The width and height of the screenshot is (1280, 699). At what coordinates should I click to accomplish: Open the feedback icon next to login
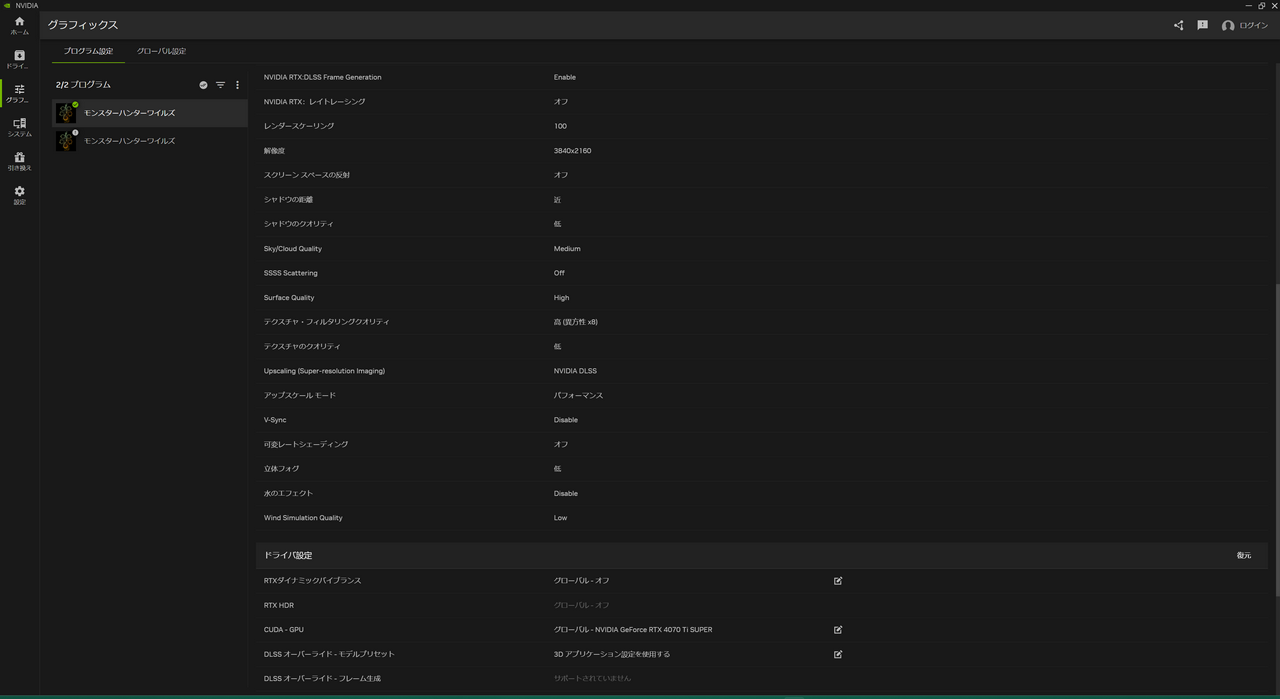click(x=1202, y=25)
